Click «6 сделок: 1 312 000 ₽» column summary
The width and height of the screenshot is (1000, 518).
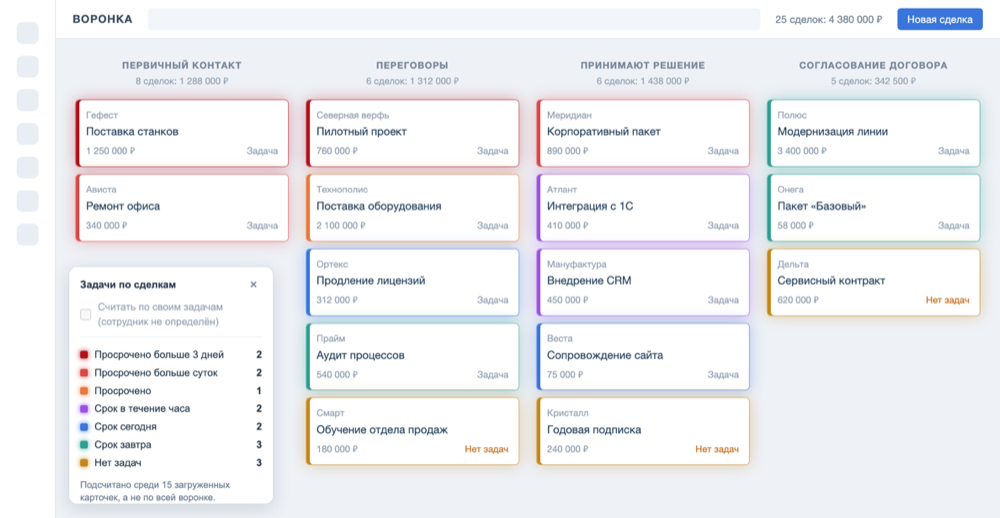click(412, 82)
